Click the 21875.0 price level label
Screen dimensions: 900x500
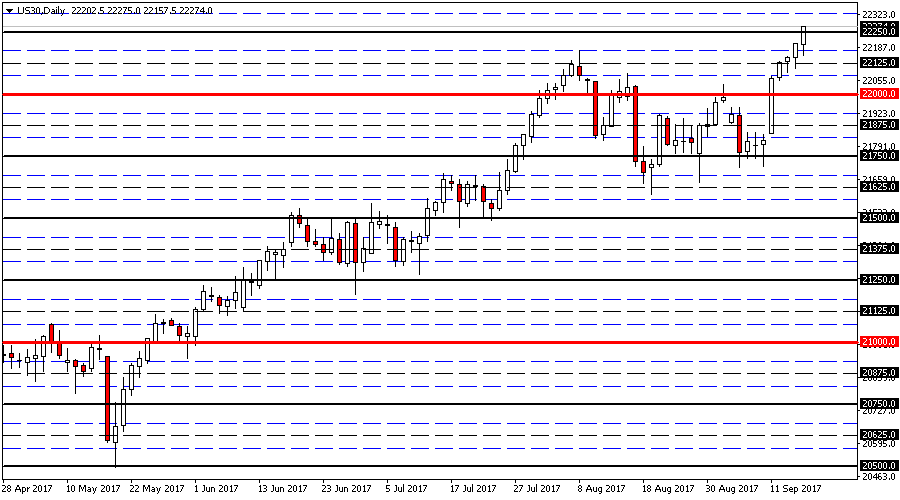tap(877, 124)
